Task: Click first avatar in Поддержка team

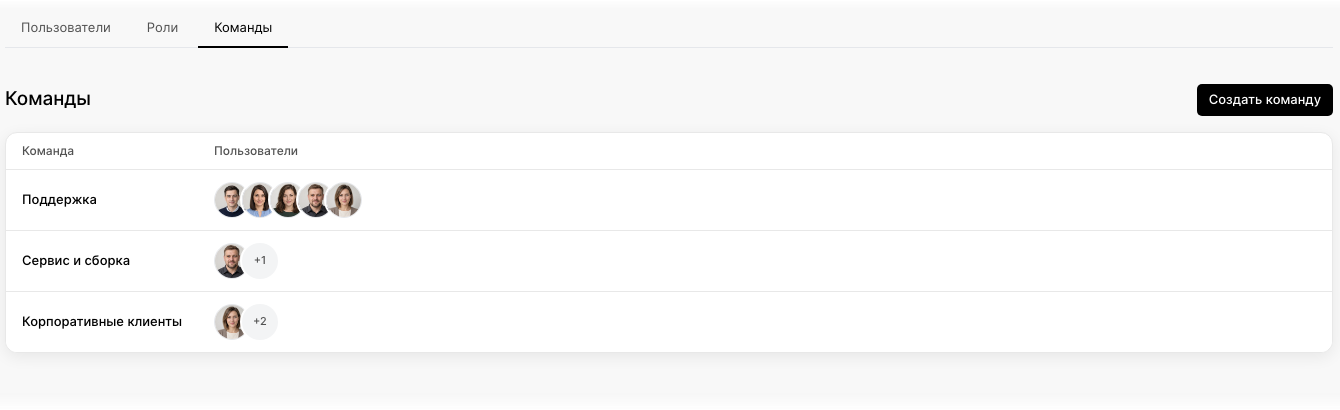Action: click(231, 200)
